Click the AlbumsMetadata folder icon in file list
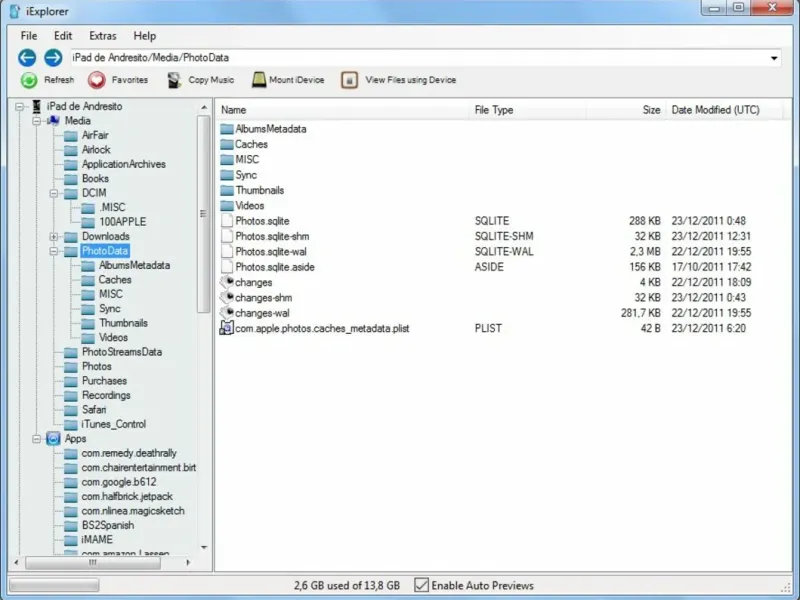 [227, 129]
